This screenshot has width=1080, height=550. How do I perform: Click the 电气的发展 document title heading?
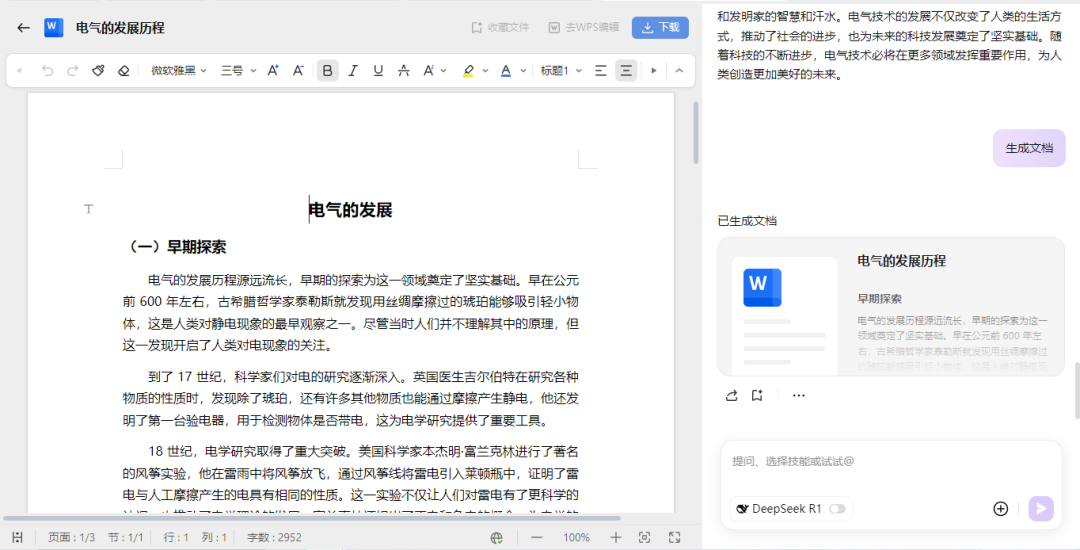[351, 210]
